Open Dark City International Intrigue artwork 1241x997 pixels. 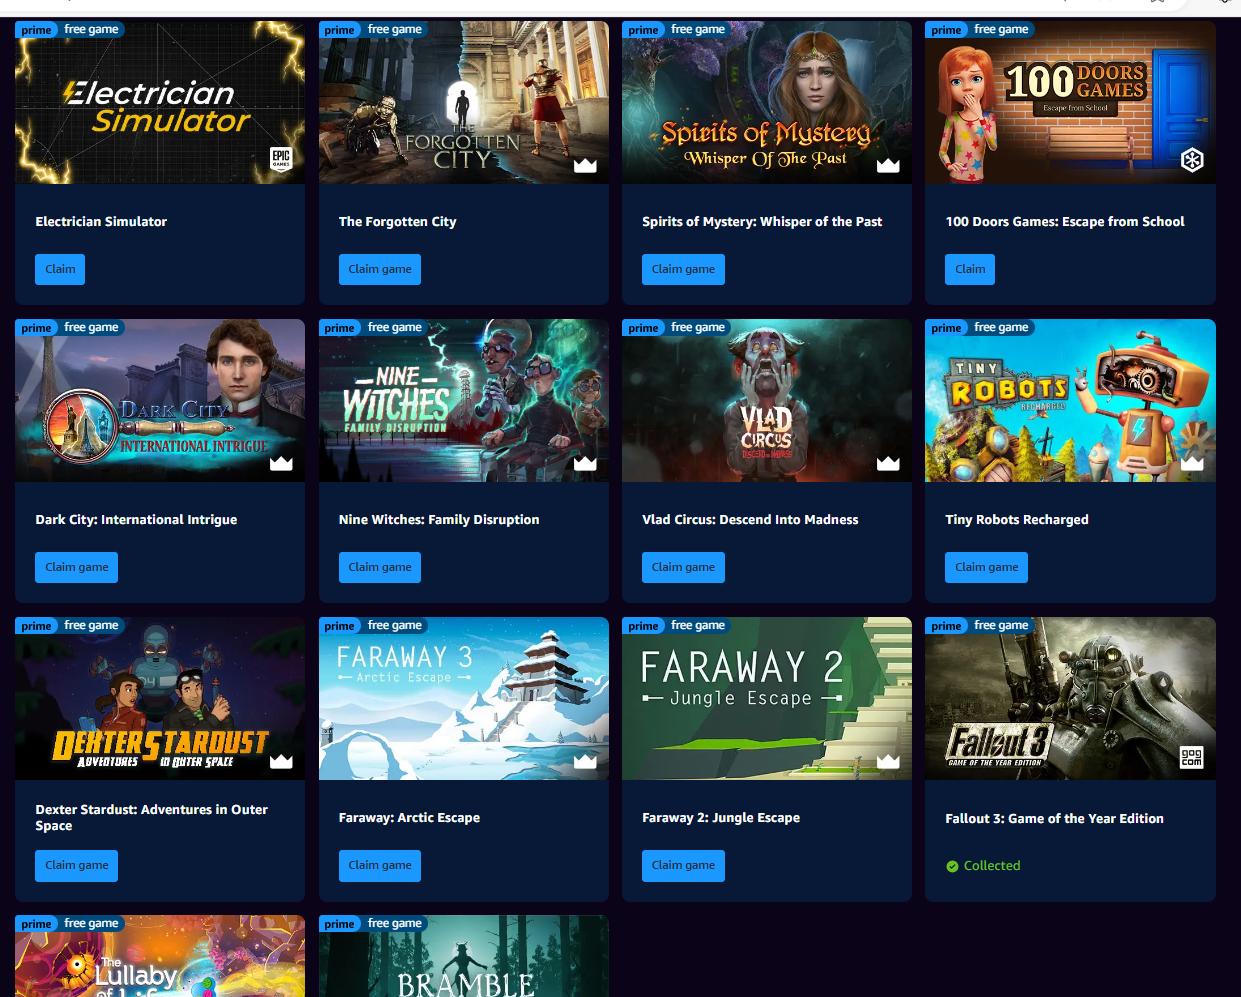click(160, 401)
